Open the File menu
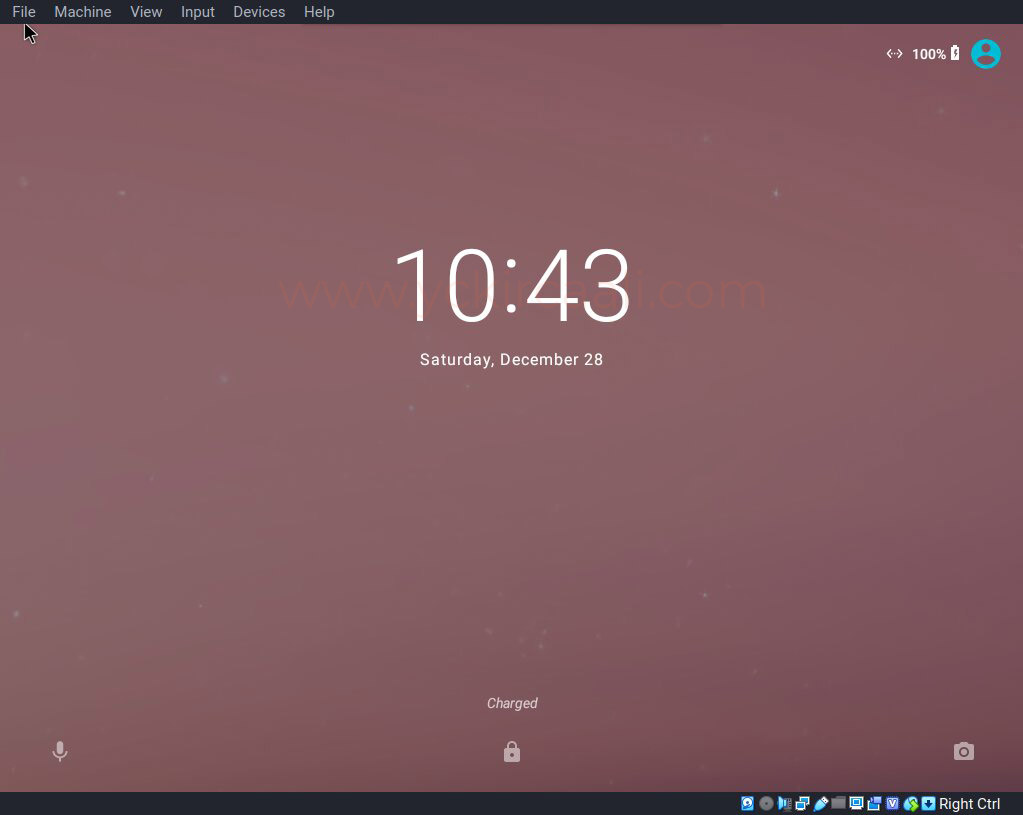 [24, 12]
